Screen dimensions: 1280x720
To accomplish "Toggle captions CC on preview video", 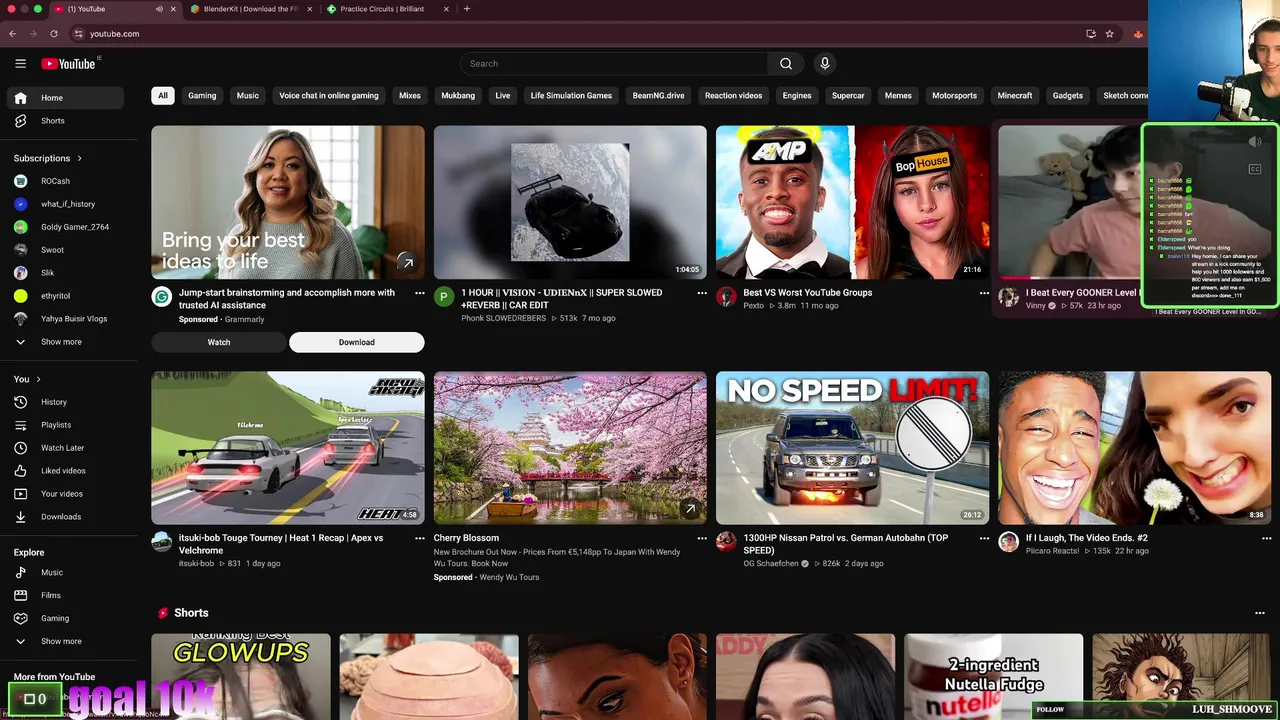I will tap(1255, 169).
